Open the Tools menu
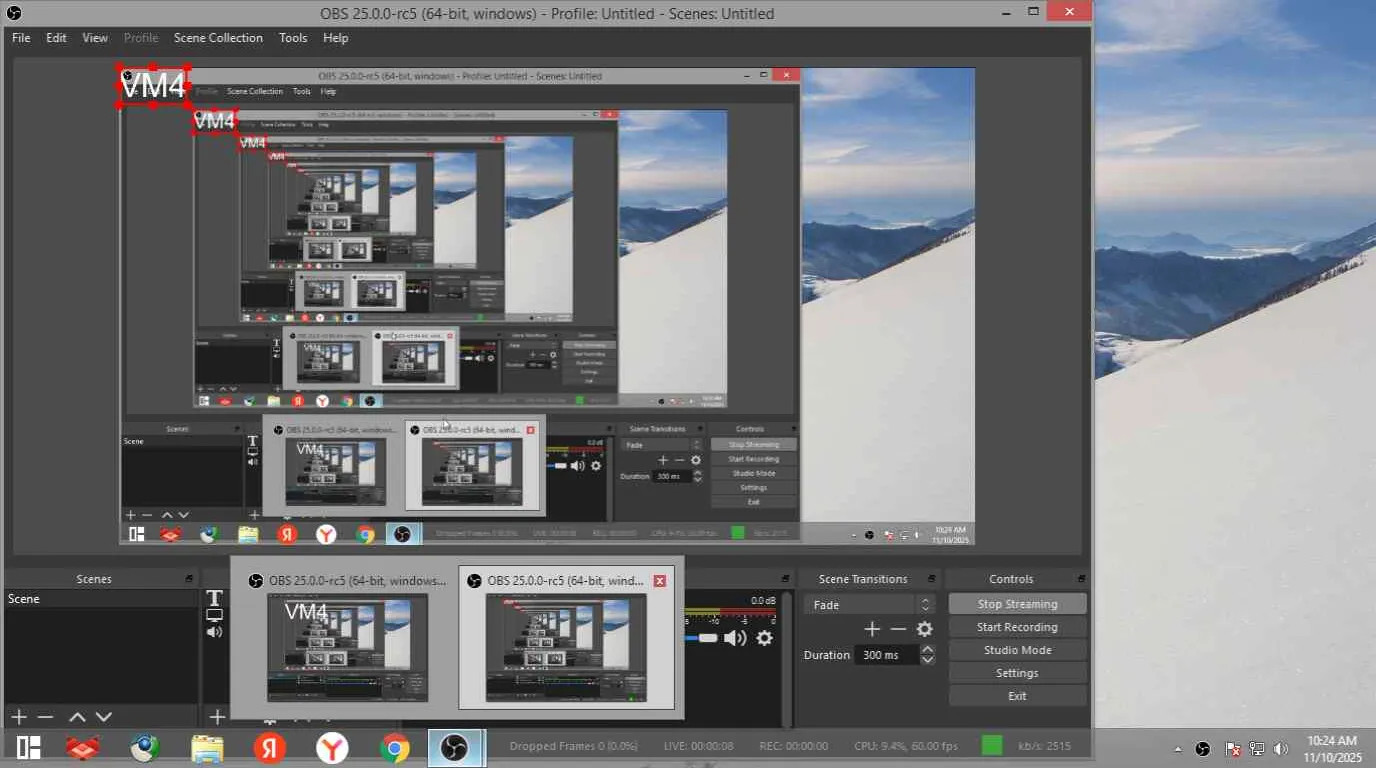 point(293,38)
